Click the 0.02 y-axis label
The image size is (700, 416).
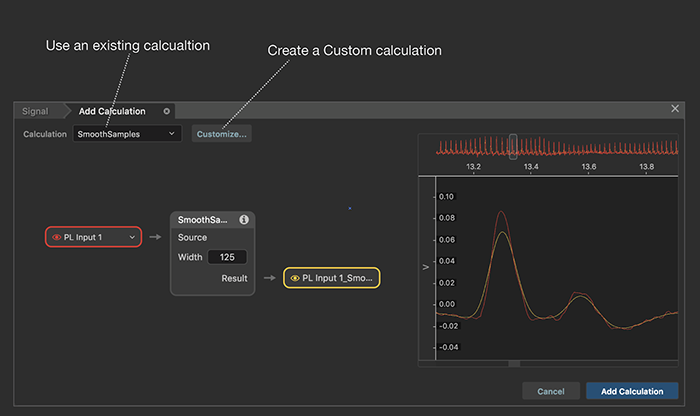[446, 283]
